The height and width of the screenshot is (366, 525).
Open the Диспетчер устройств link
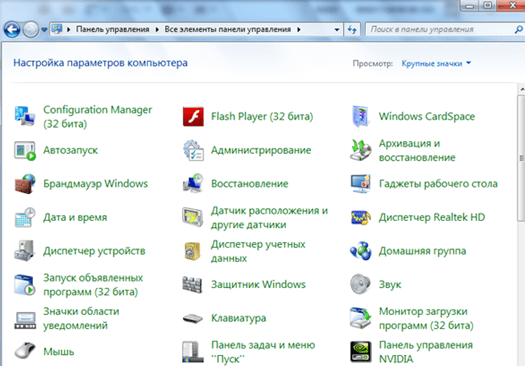(x=94, y=251)
